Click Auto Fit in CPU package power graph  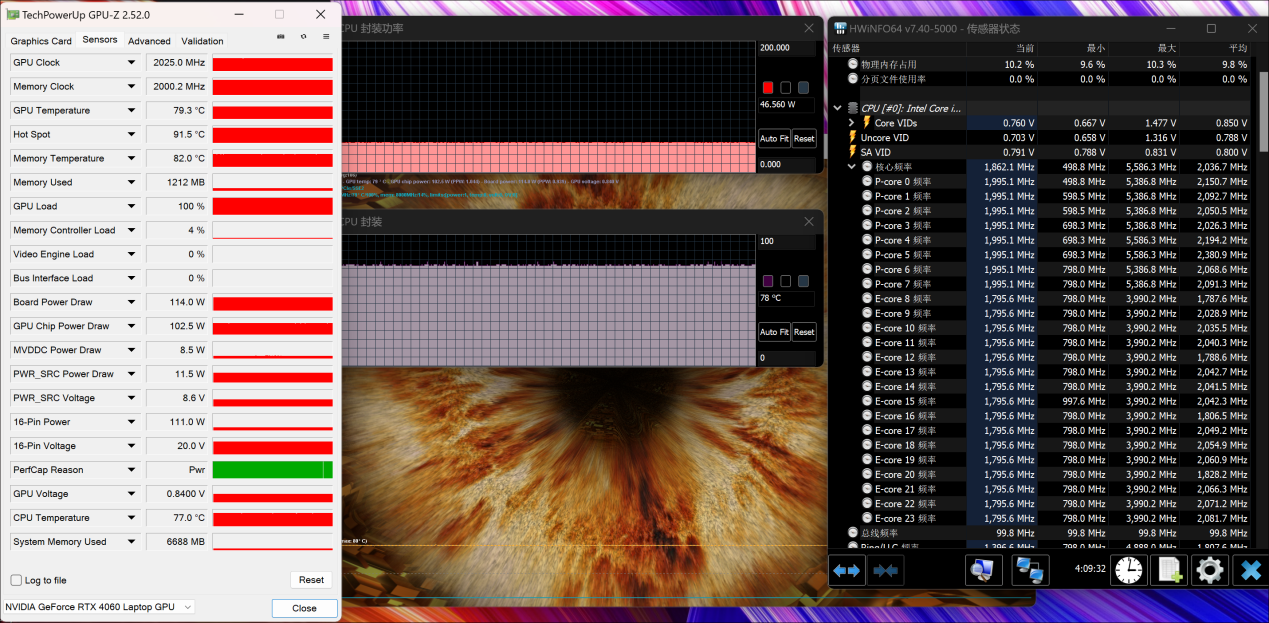(774, 139)
